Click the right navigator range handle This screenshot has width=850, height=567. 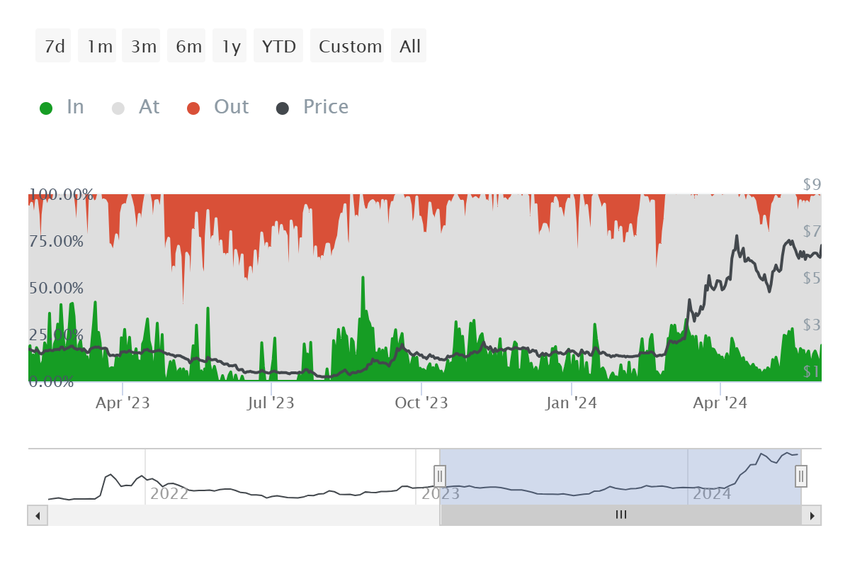[x=801, y=476]
